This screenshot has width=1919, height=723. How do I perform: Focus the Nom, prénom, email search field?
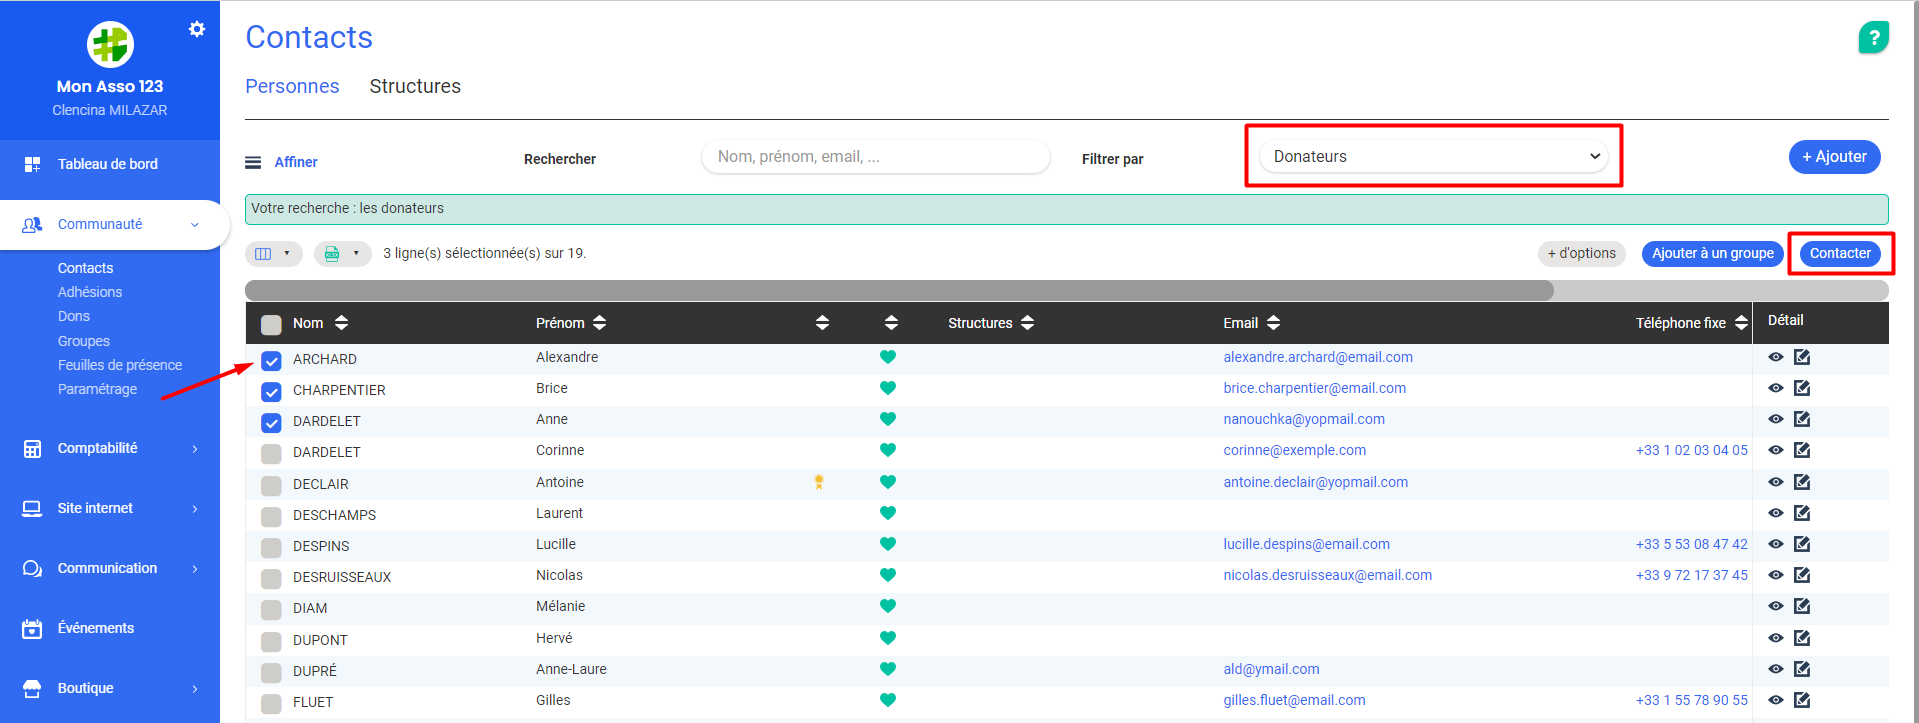click(x=876, y=156)
